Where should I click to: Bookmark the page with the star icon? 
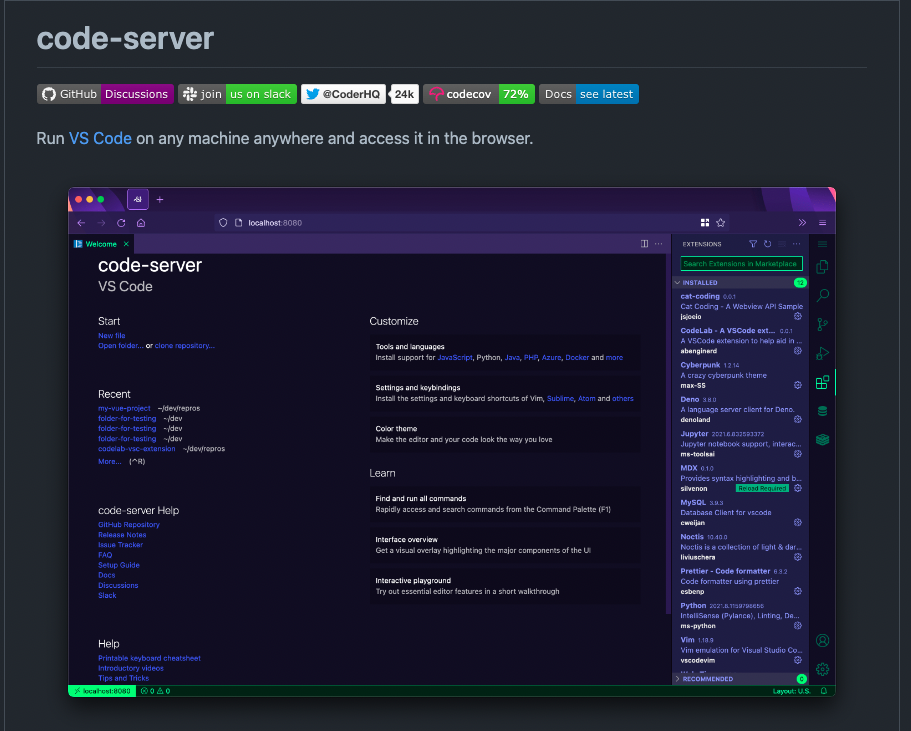tap(720, 223)
